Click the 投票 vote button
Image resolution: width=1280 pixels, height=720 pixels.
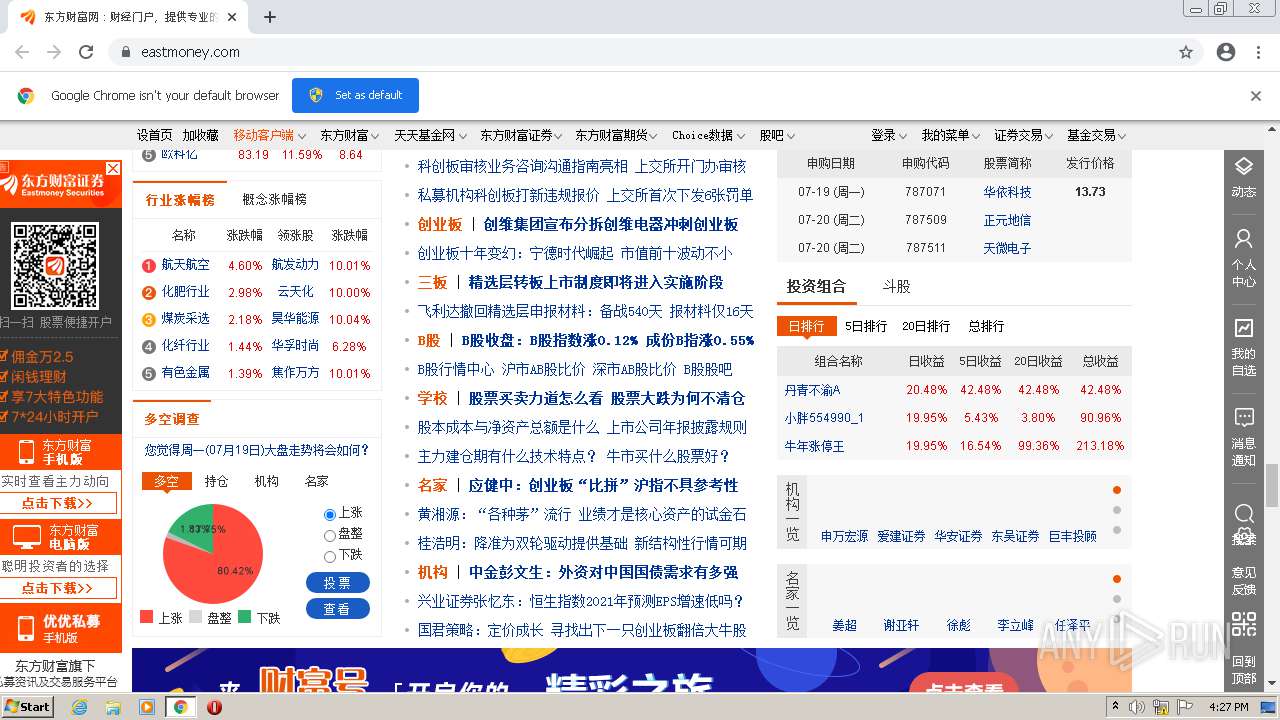(337, 582)
